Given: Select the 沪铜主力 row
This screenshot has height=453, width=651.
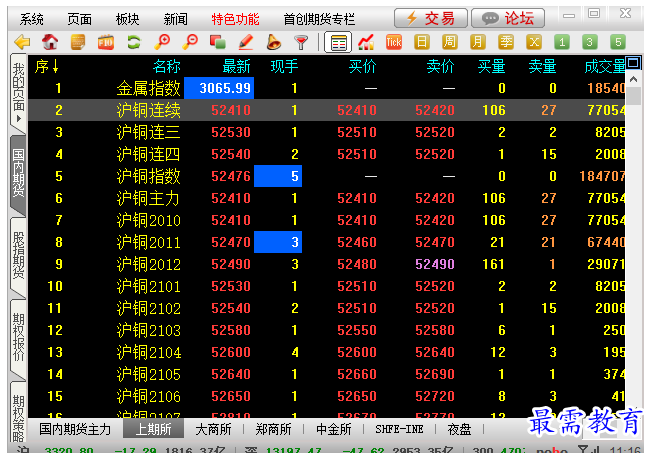Looking at the screenshot, I should (326, 198).
